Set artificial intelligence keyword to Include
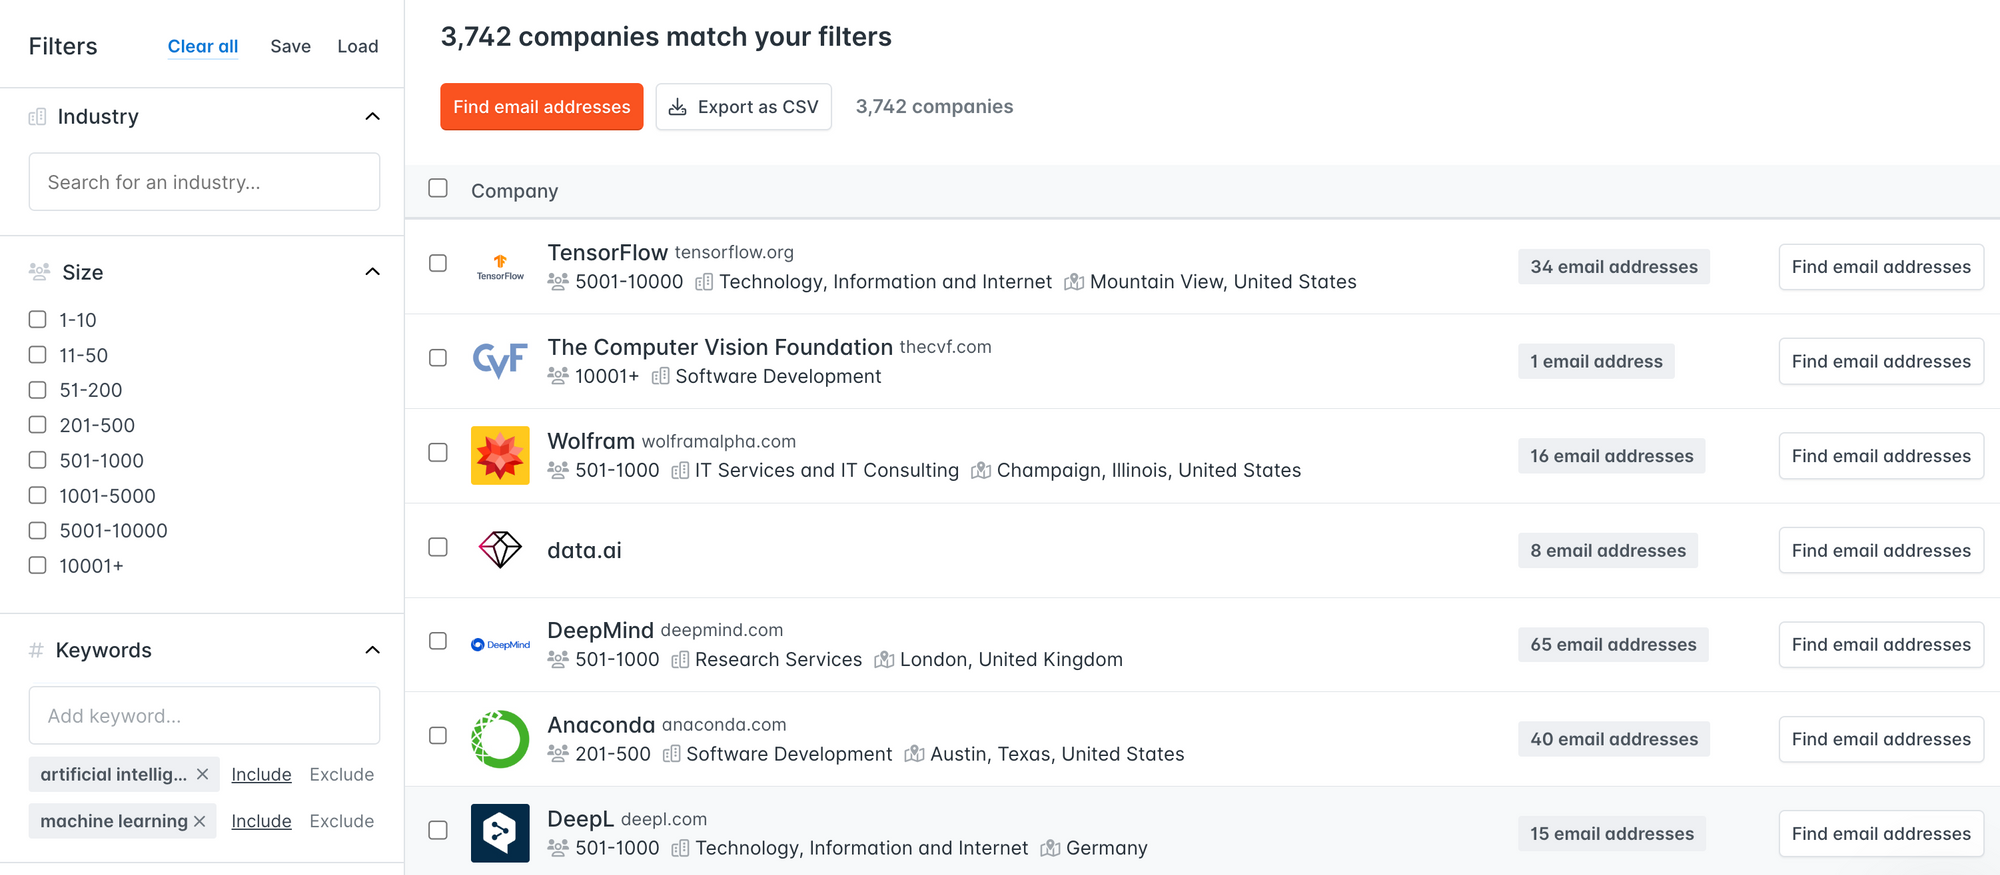2000x875 pixels. click(x=261, y=775)
